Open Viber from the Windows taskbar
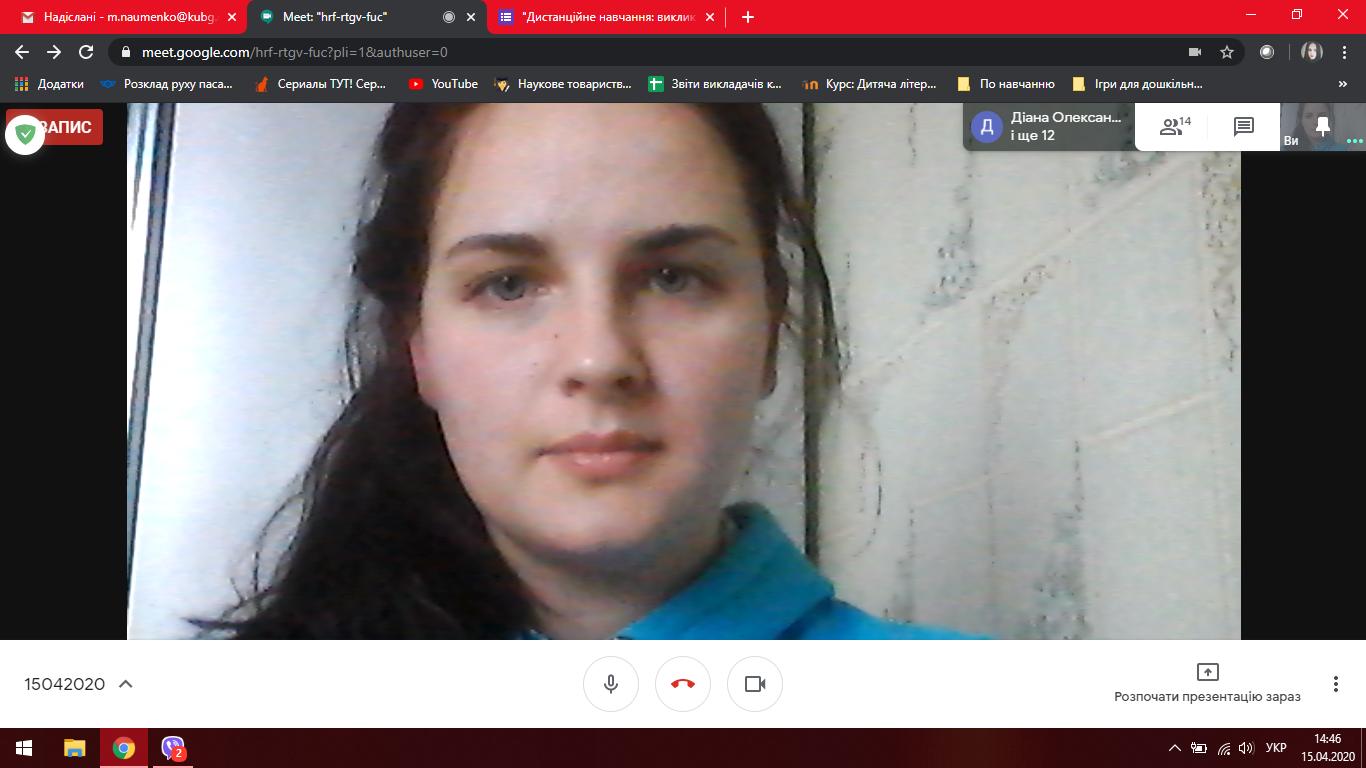 [174, 748]
